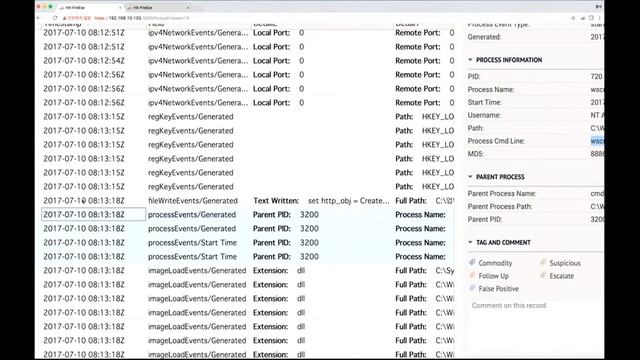Go back in the browser
Screen dimensions: 640x360
[39, 18]
